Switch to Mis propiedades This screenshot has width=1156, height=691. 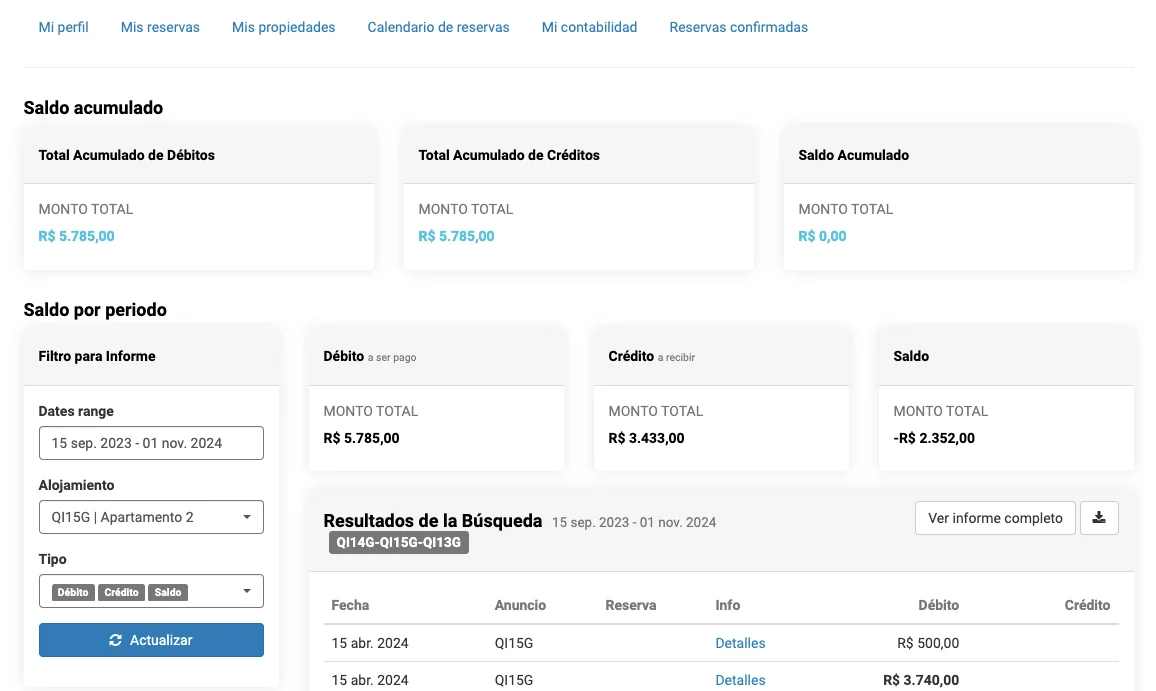(x=284, y=27)
